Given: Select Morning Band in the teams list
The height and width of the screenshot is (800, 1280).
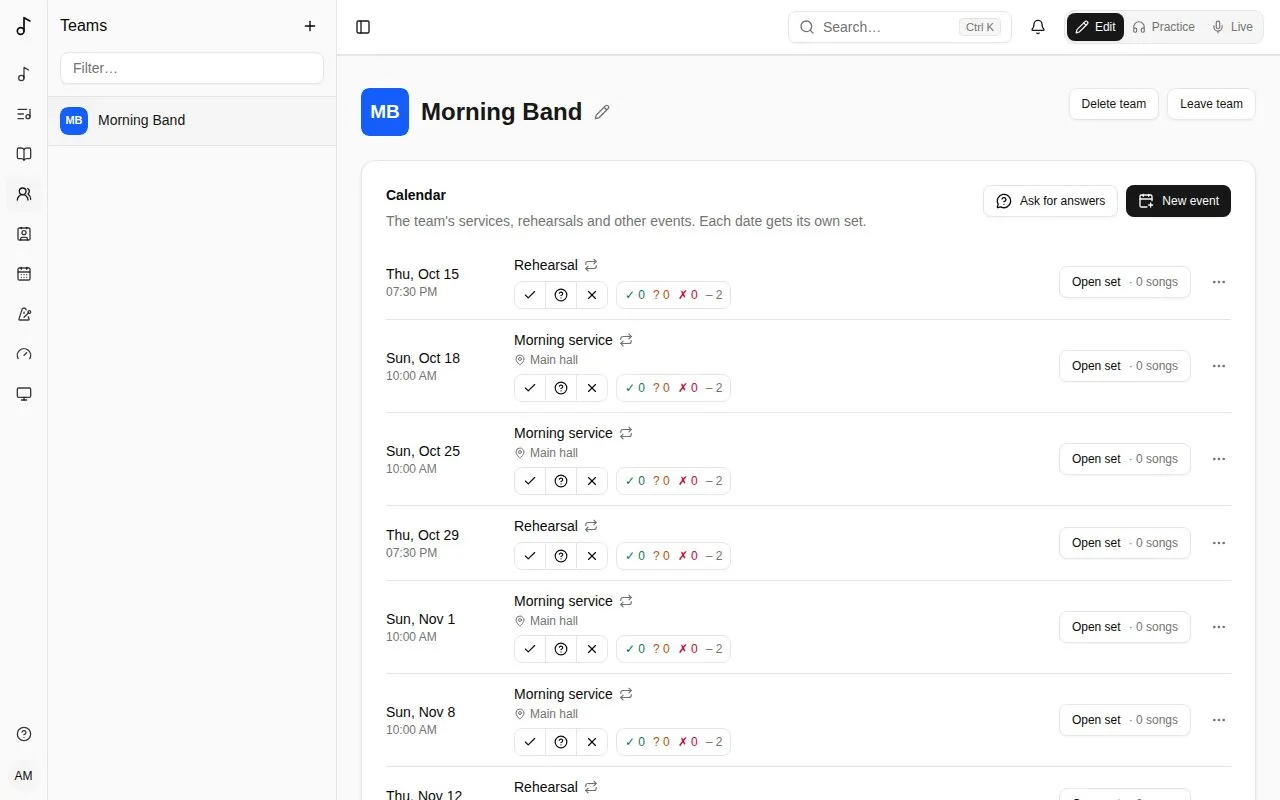Looking at the screenshot, I should pyautogui.click(x=192, y=120).
